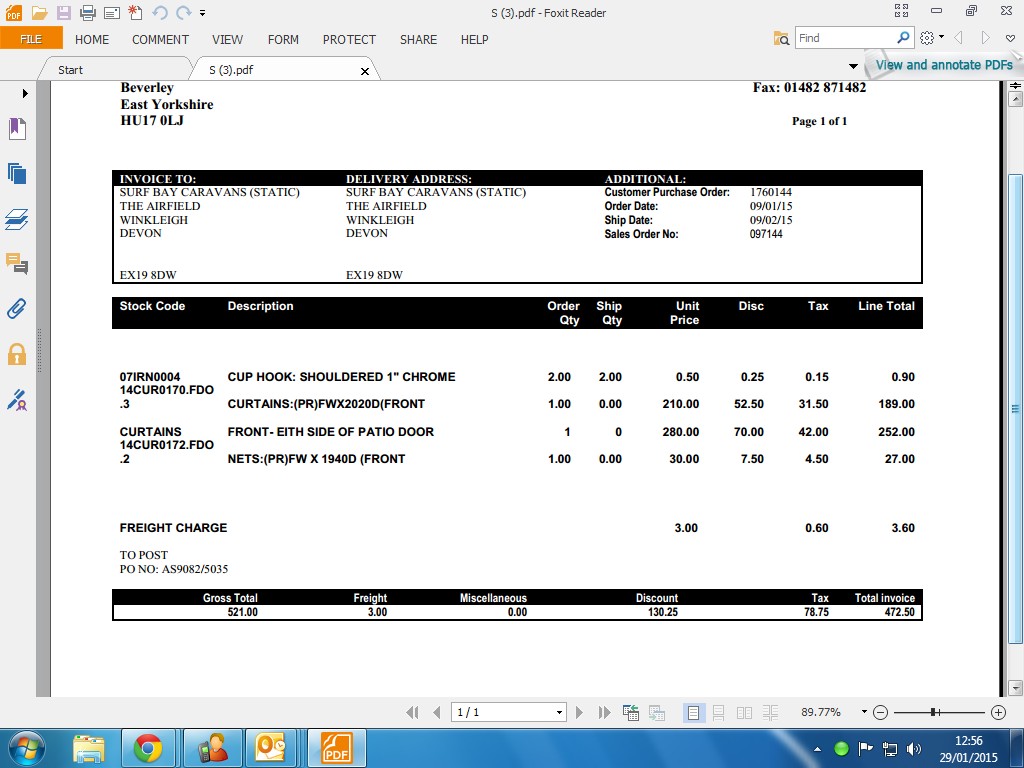The width and height of the screenshot is (1024, 768).
Task: Show the Layers panel
Action: [x=17, y=219]
